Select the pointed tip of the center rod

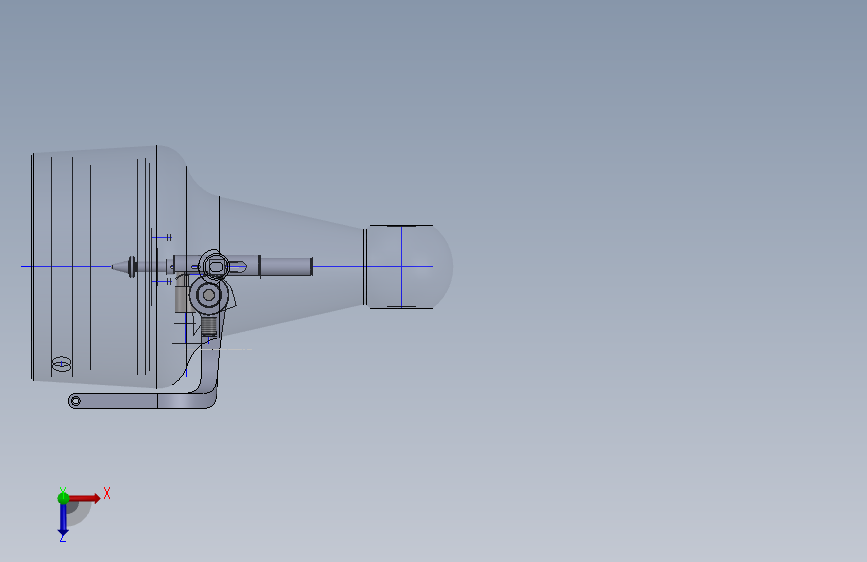pyautogui.click(x=119, y=267)
